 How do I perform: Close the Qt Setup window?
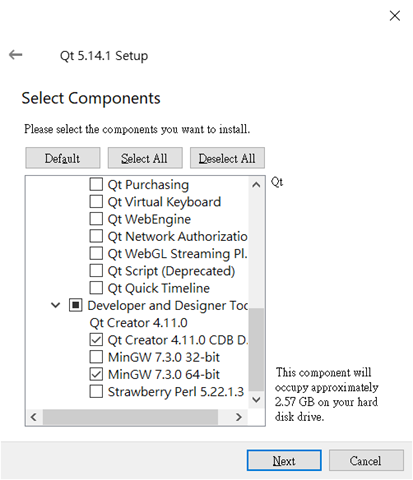395,16
